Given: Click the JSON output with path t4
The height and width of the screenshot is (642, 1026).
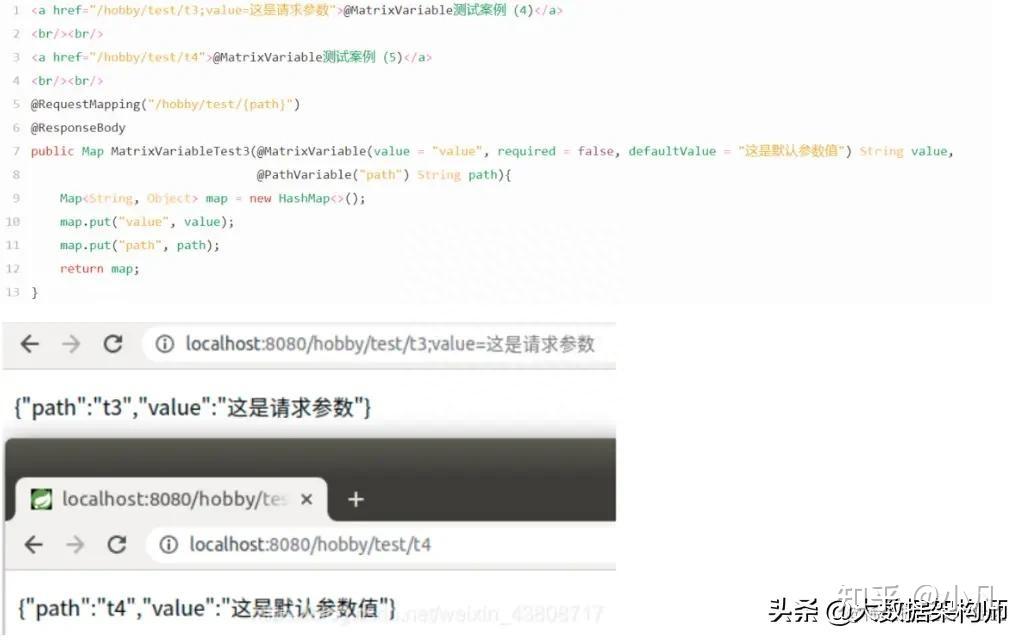Looking at the screenshot, I should (207, 609).
